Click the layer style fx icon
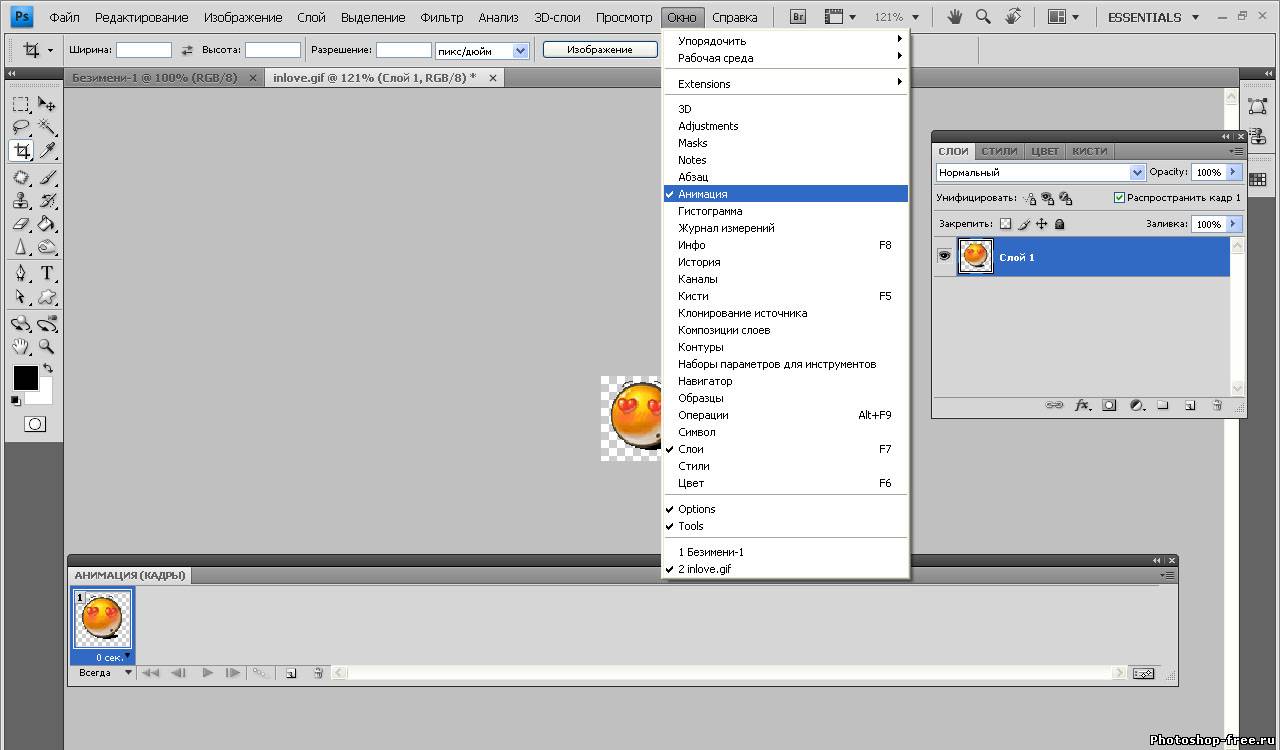 [x=1082, y=405]
